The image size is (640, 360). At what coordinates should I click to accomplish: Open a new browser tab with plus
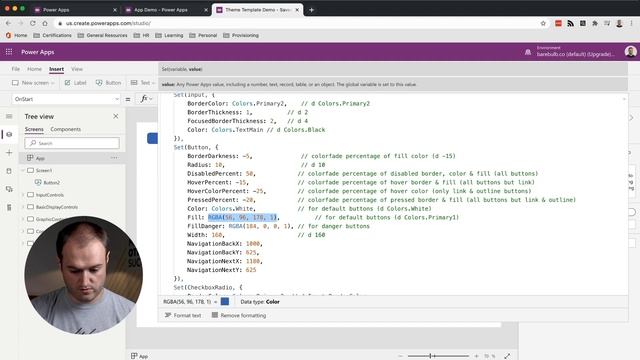coord(311,10)
